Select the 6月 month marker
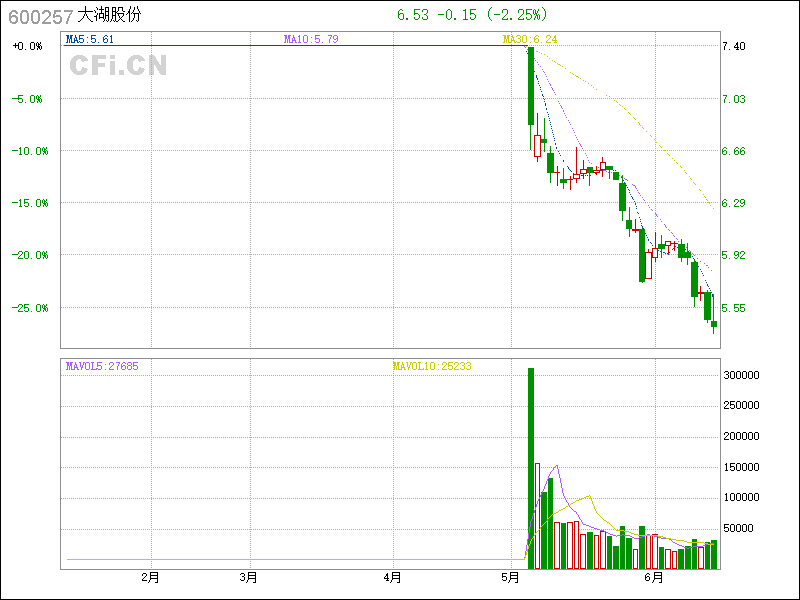 coord(653,577)
